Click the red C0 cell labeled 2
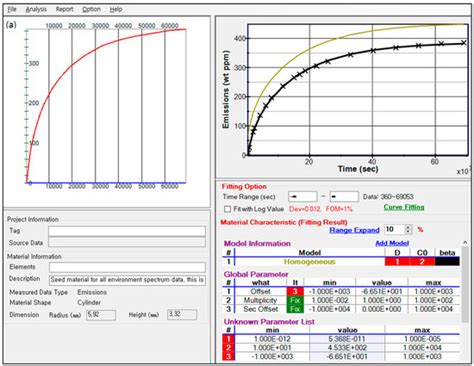The height and width of the screenshot is (366, 474). (422, 261)
